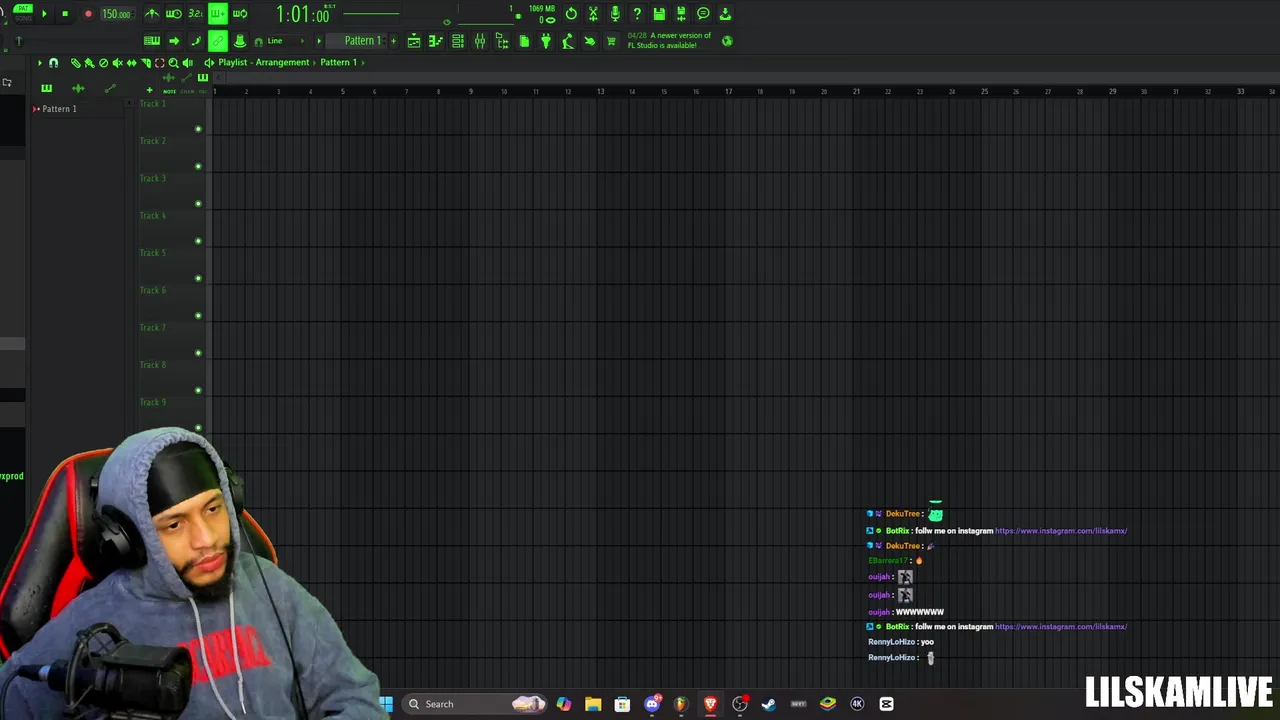The width and height of the screenshot is (1280, 720).
Task: Stop playback with the Stop button
Action: click(x=65, y=14)
